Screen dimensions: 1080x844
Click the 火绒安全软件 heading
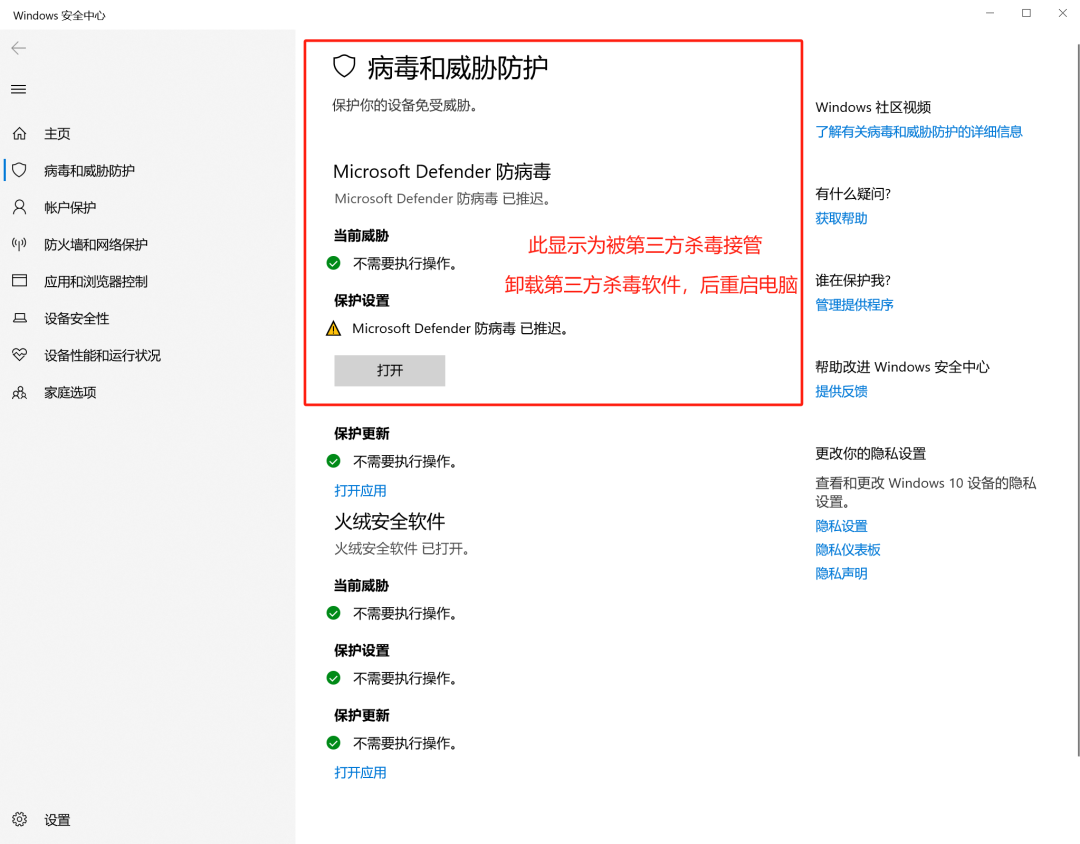[390, 522]
